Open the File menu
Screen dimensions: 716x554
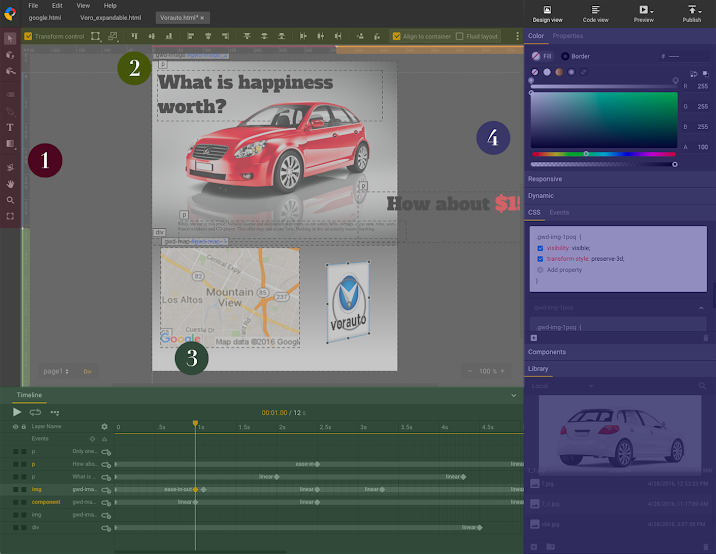(x=33, y=5)
